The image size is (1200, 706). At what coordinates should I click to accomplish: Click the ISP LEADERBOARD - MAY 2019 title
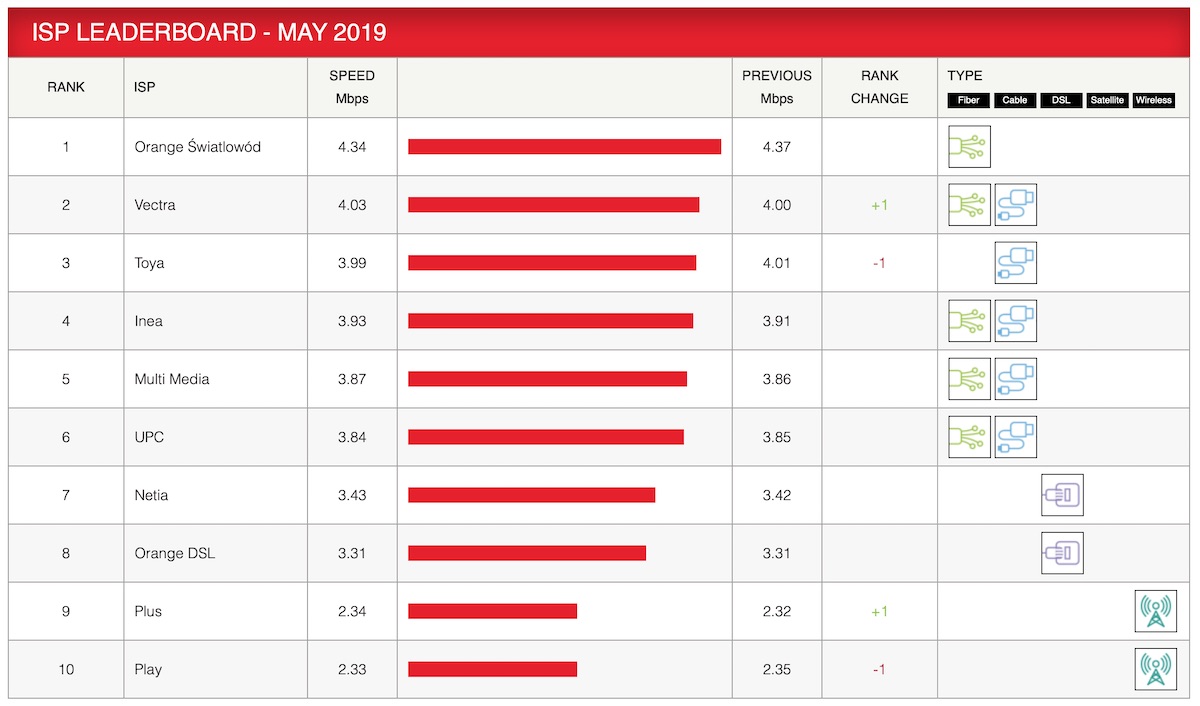pyautogui.click(x=209, y=33)
